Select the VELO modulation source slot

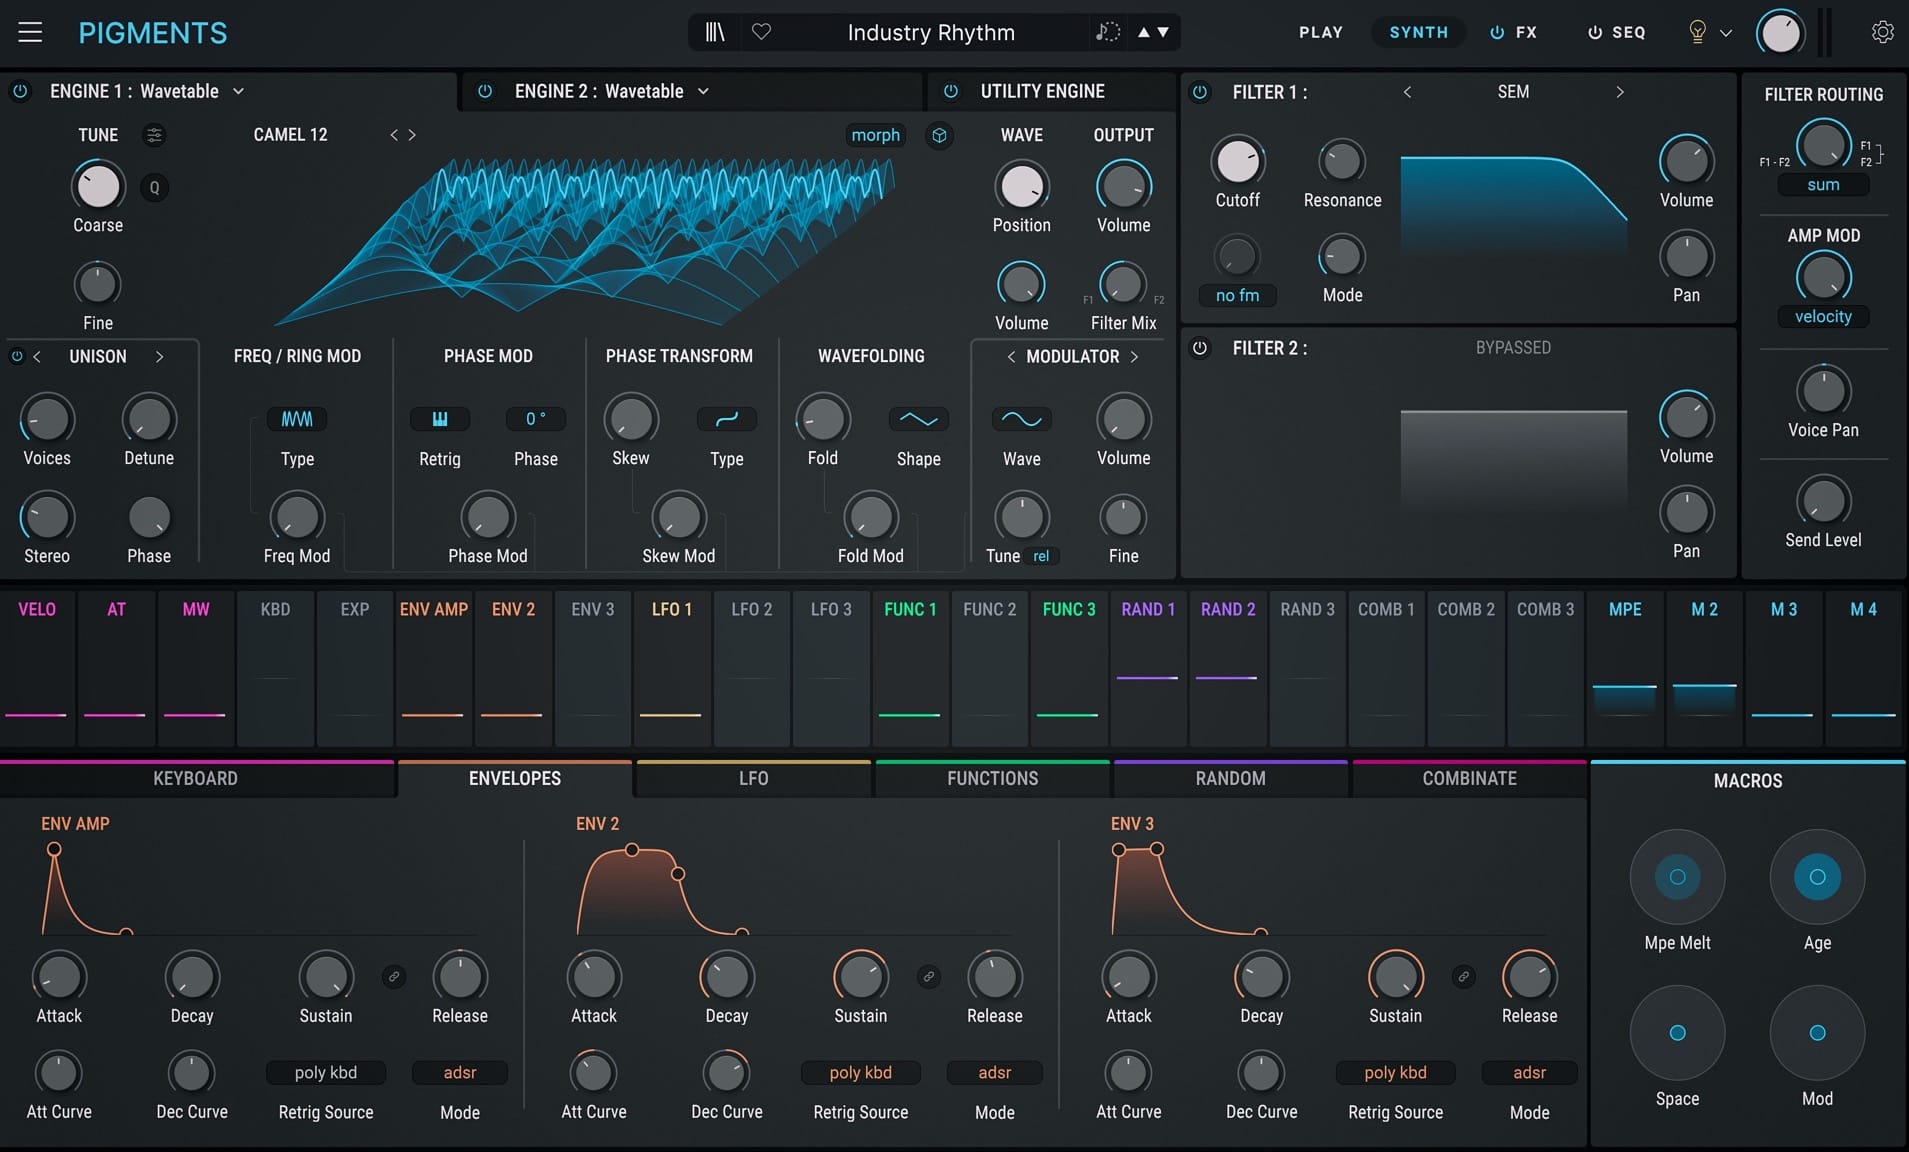(x=37, y=668)
